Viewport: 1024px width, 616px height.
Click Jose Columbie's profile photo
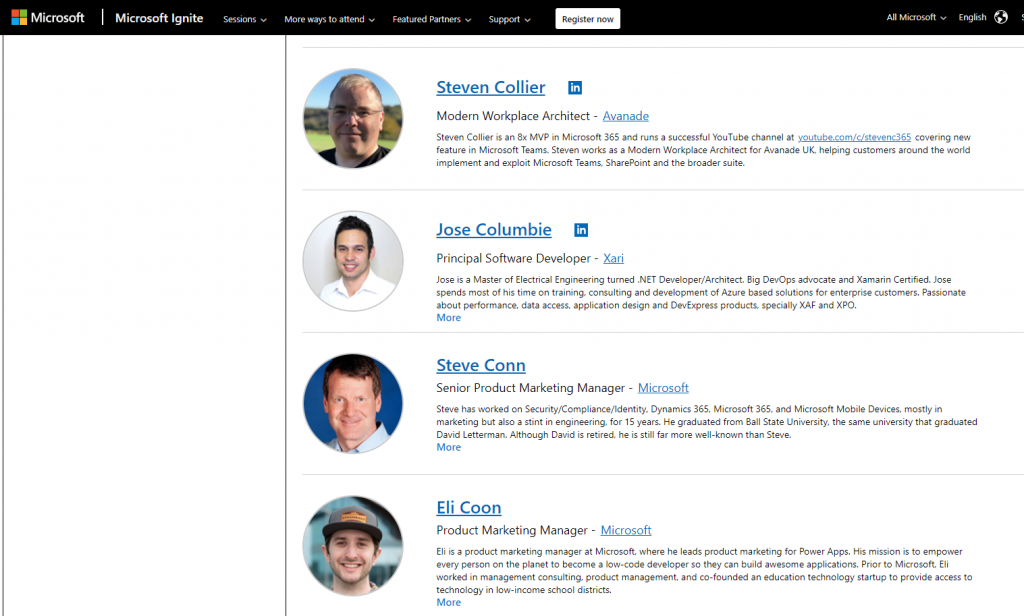click(353, 261)
